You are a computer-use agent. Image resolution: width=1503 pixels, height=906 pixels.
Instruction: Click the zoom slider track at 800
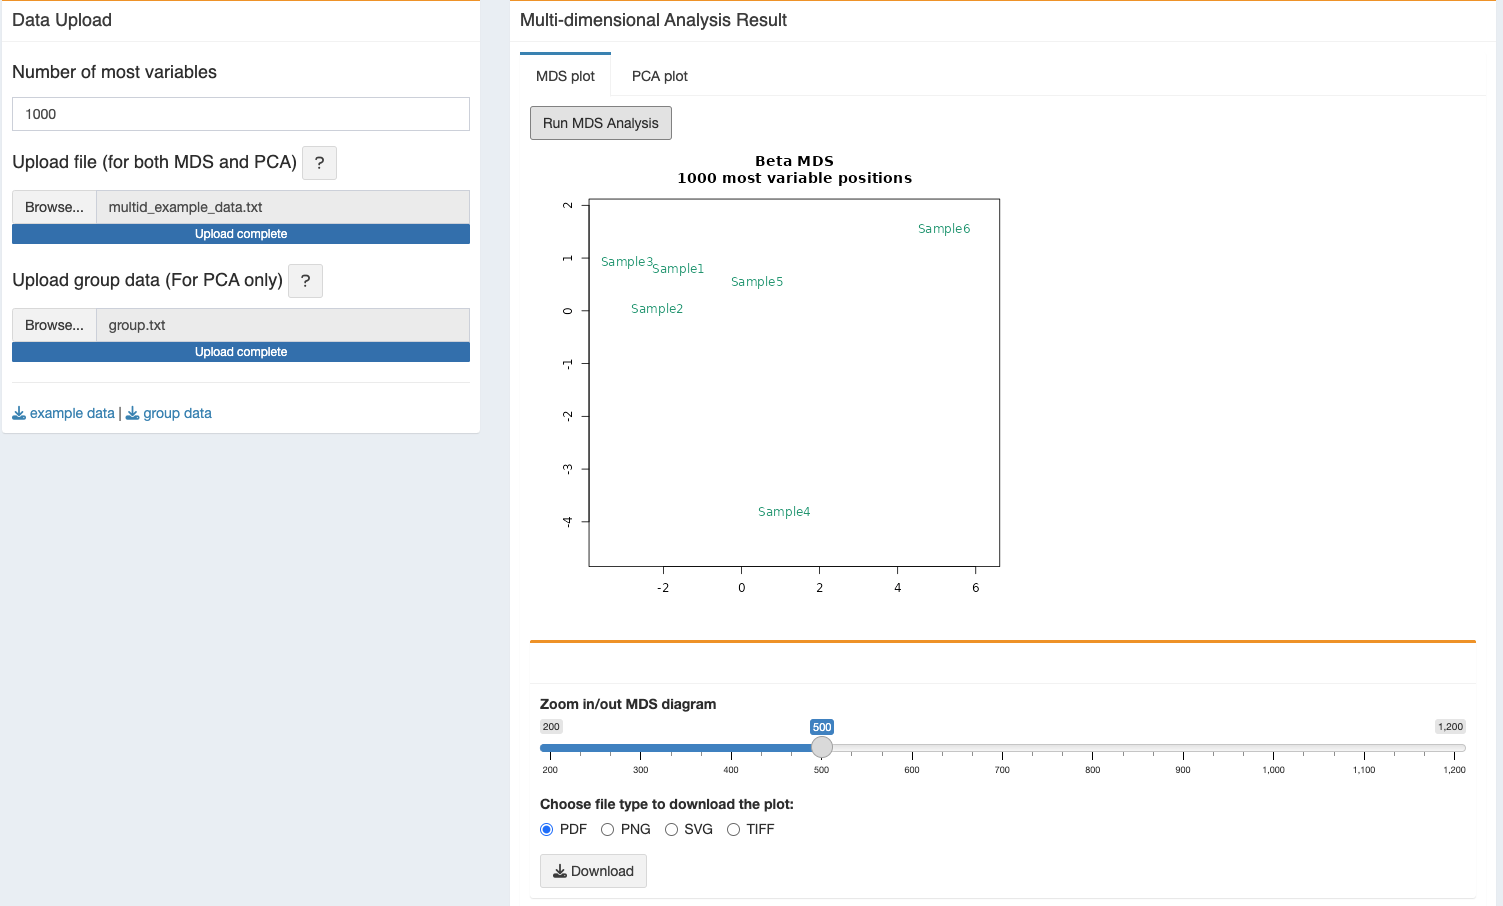click(x=1092, y=748)
